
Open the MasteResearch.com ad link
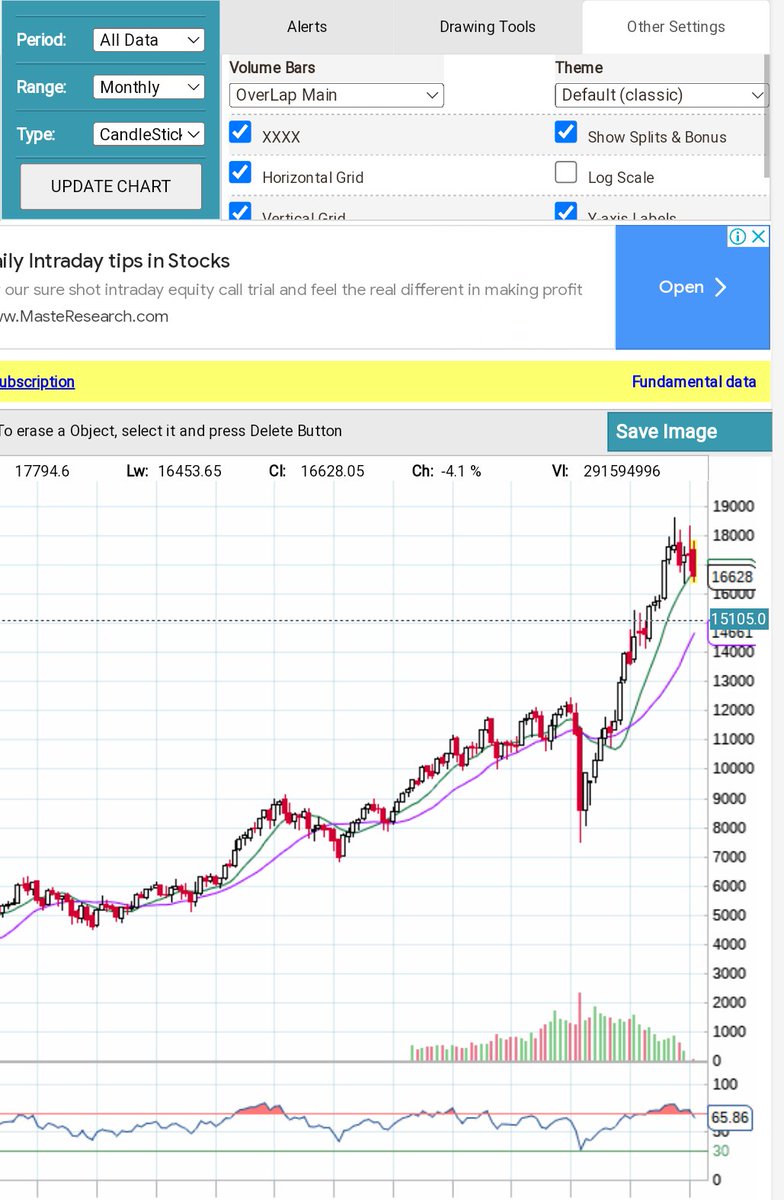[84, 316]
